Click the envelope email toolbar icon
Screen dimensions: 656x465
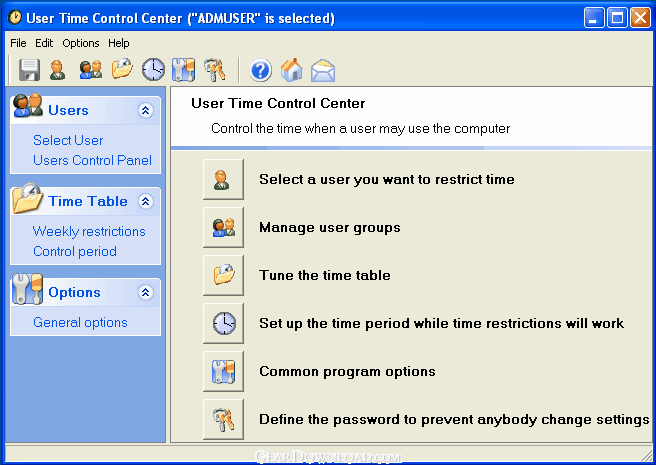tap(323, 70)
